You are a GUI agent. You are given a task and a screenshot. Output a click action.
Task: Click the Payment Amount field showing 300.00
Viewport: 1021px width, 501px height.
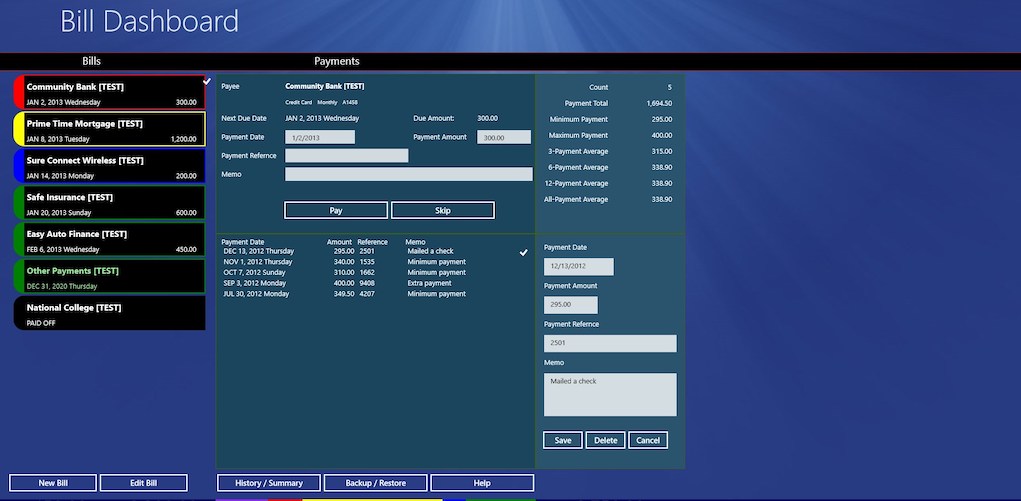[503, 137]
